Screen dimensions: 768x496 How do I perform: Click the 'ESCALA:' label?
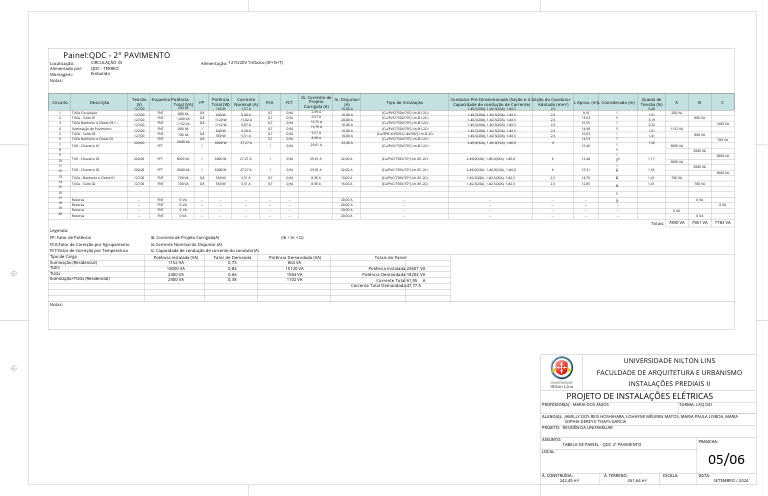coord(670,475)
